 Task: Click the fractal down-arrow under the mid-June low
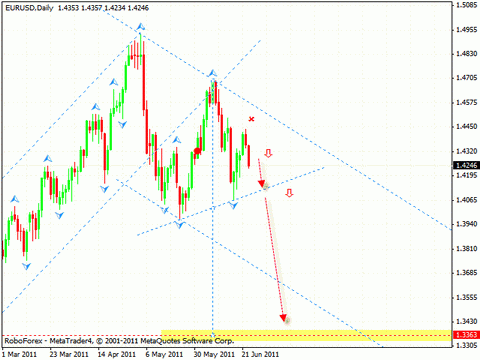click(233, 205)
